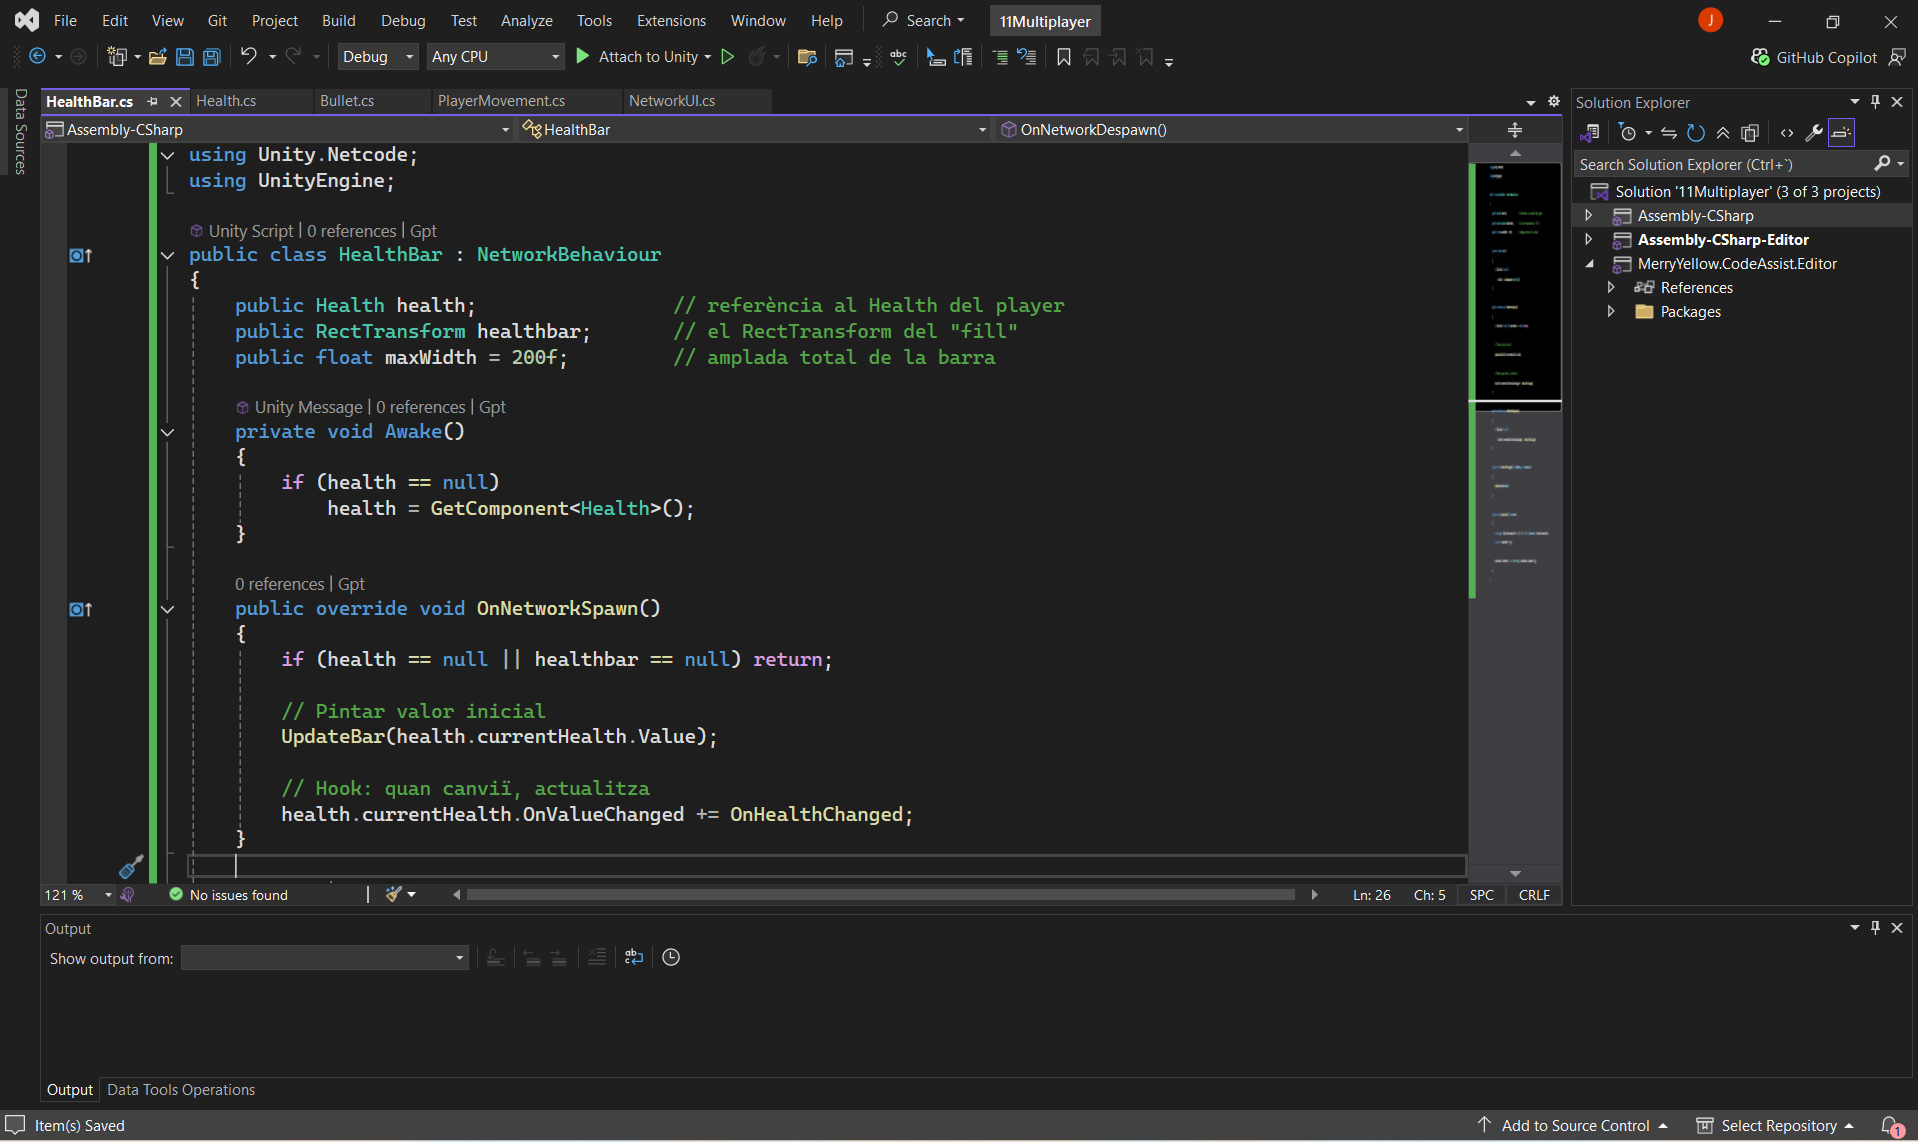Click the Undo arrow icon
The width and height of the screenshot is (1918, 1142).
[249, 57]
